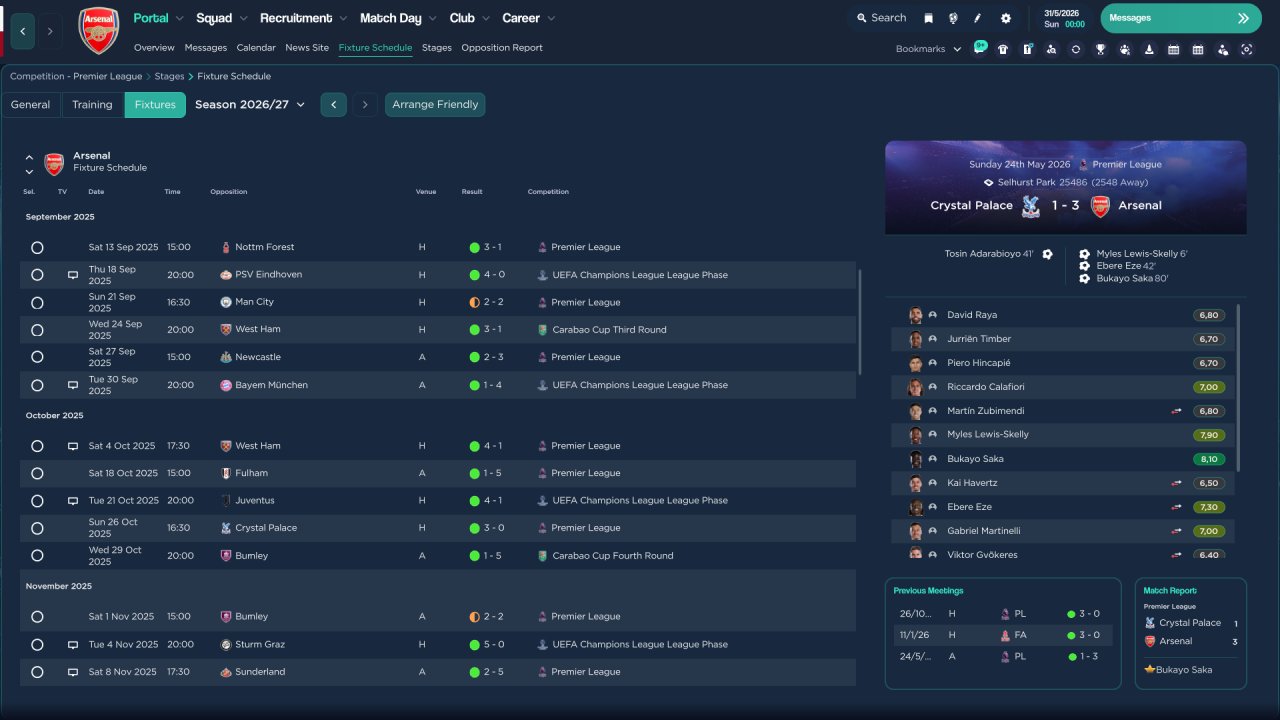Click the Juventus club badge
The height and width of the screenshot is (720, 1280).
coord(226,500)
